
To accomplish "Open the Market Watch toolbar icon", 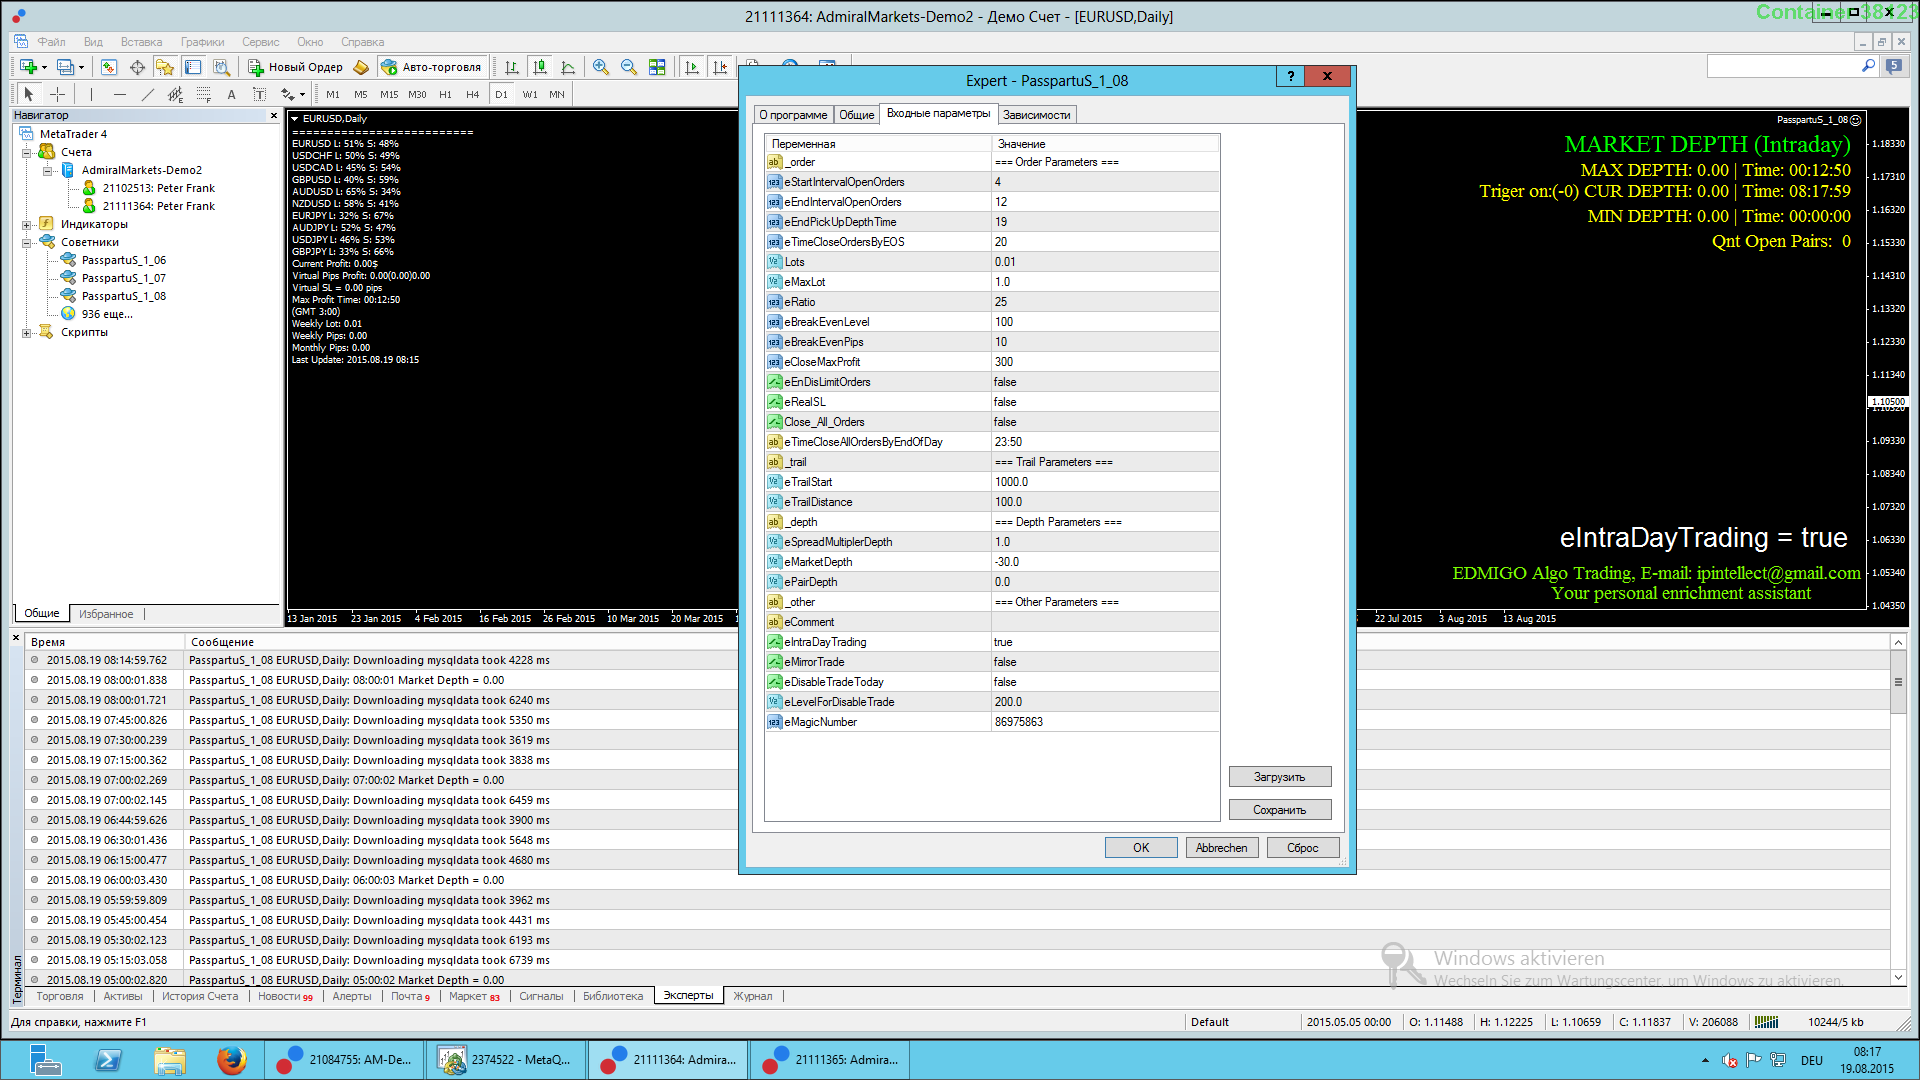I will [x=108, y=67].
